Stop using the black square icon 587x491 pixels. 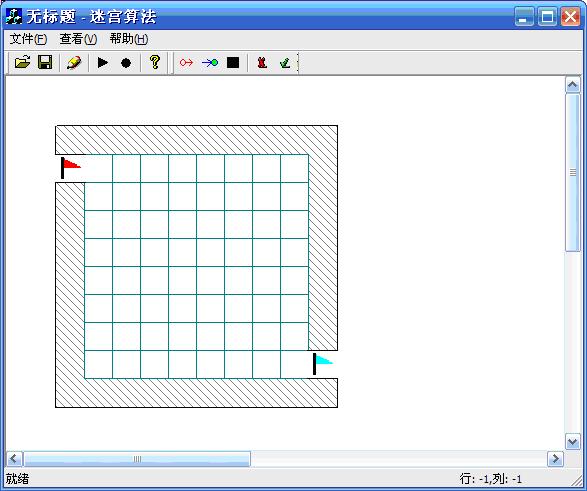click(233, 62)
